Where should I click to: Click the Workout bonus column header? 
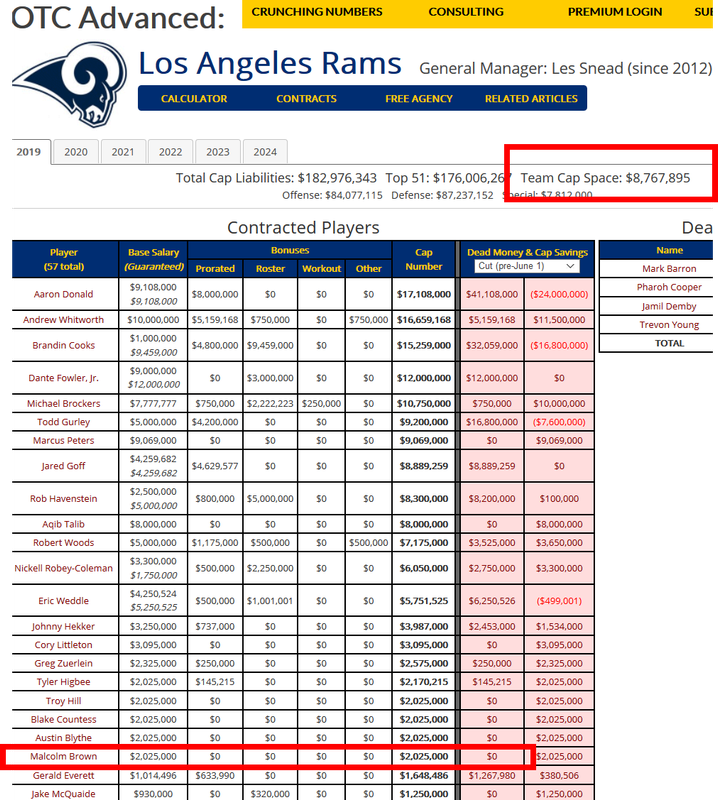pos(321,268)
